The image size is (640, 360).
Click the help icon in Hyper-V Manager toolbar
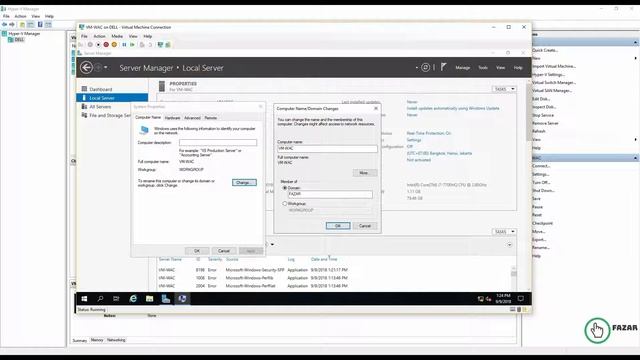(40, 24)
